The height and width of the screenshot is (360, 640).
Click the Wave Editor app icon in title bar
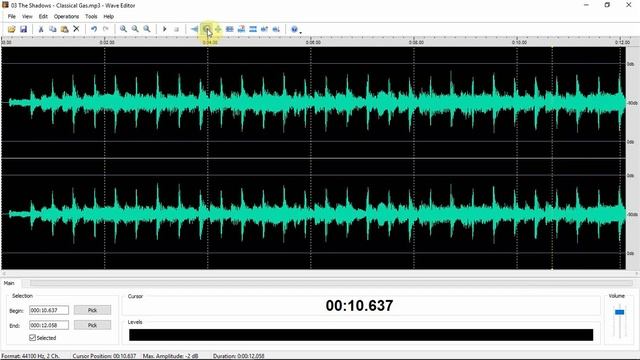[5, 5]
